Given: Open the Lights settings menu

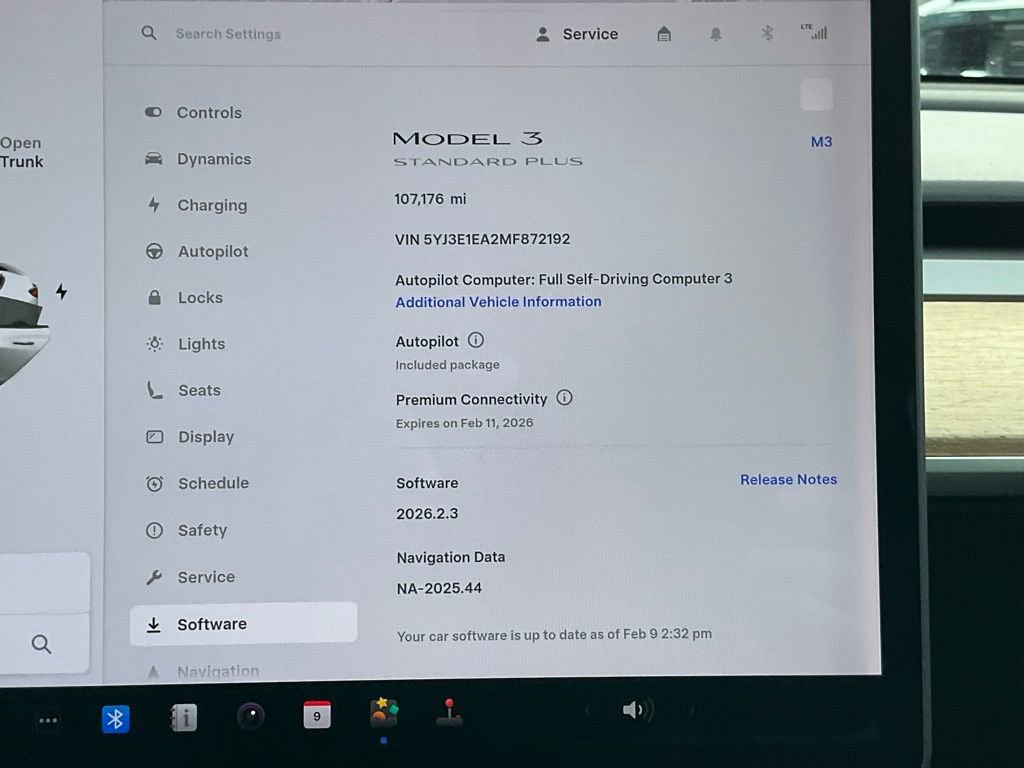Looking at the screenshot, I should click(201, 344).
